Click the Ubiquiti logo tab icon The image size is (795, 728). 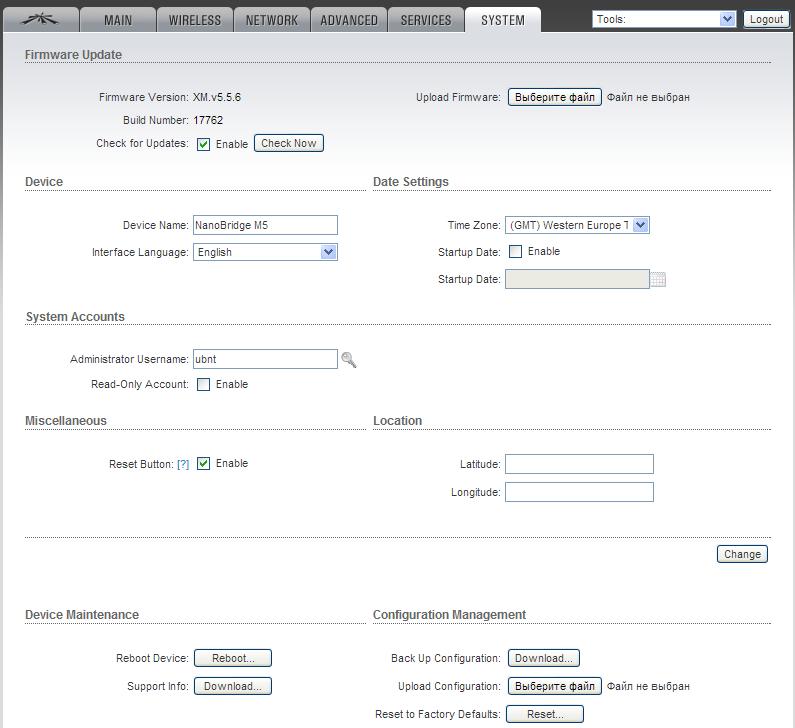click(x=39, y=19)
